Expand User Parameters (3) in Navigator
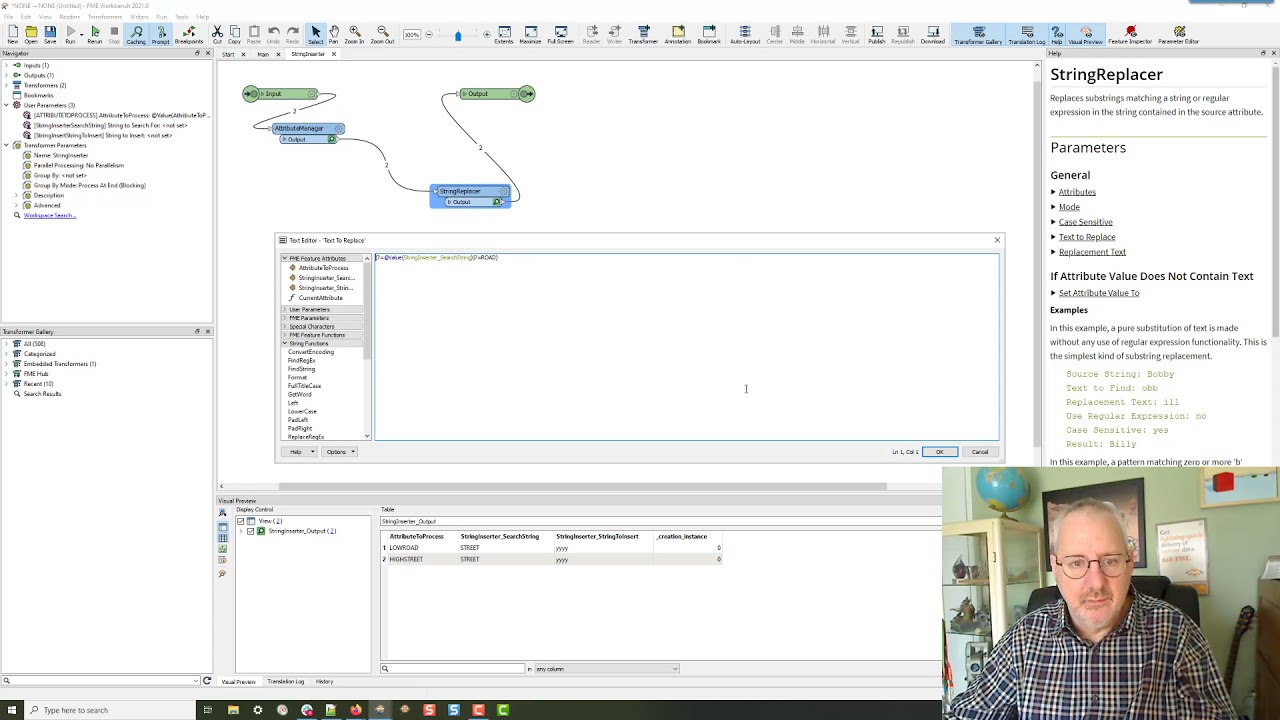The image size is (1280, 720). (7, 105)
